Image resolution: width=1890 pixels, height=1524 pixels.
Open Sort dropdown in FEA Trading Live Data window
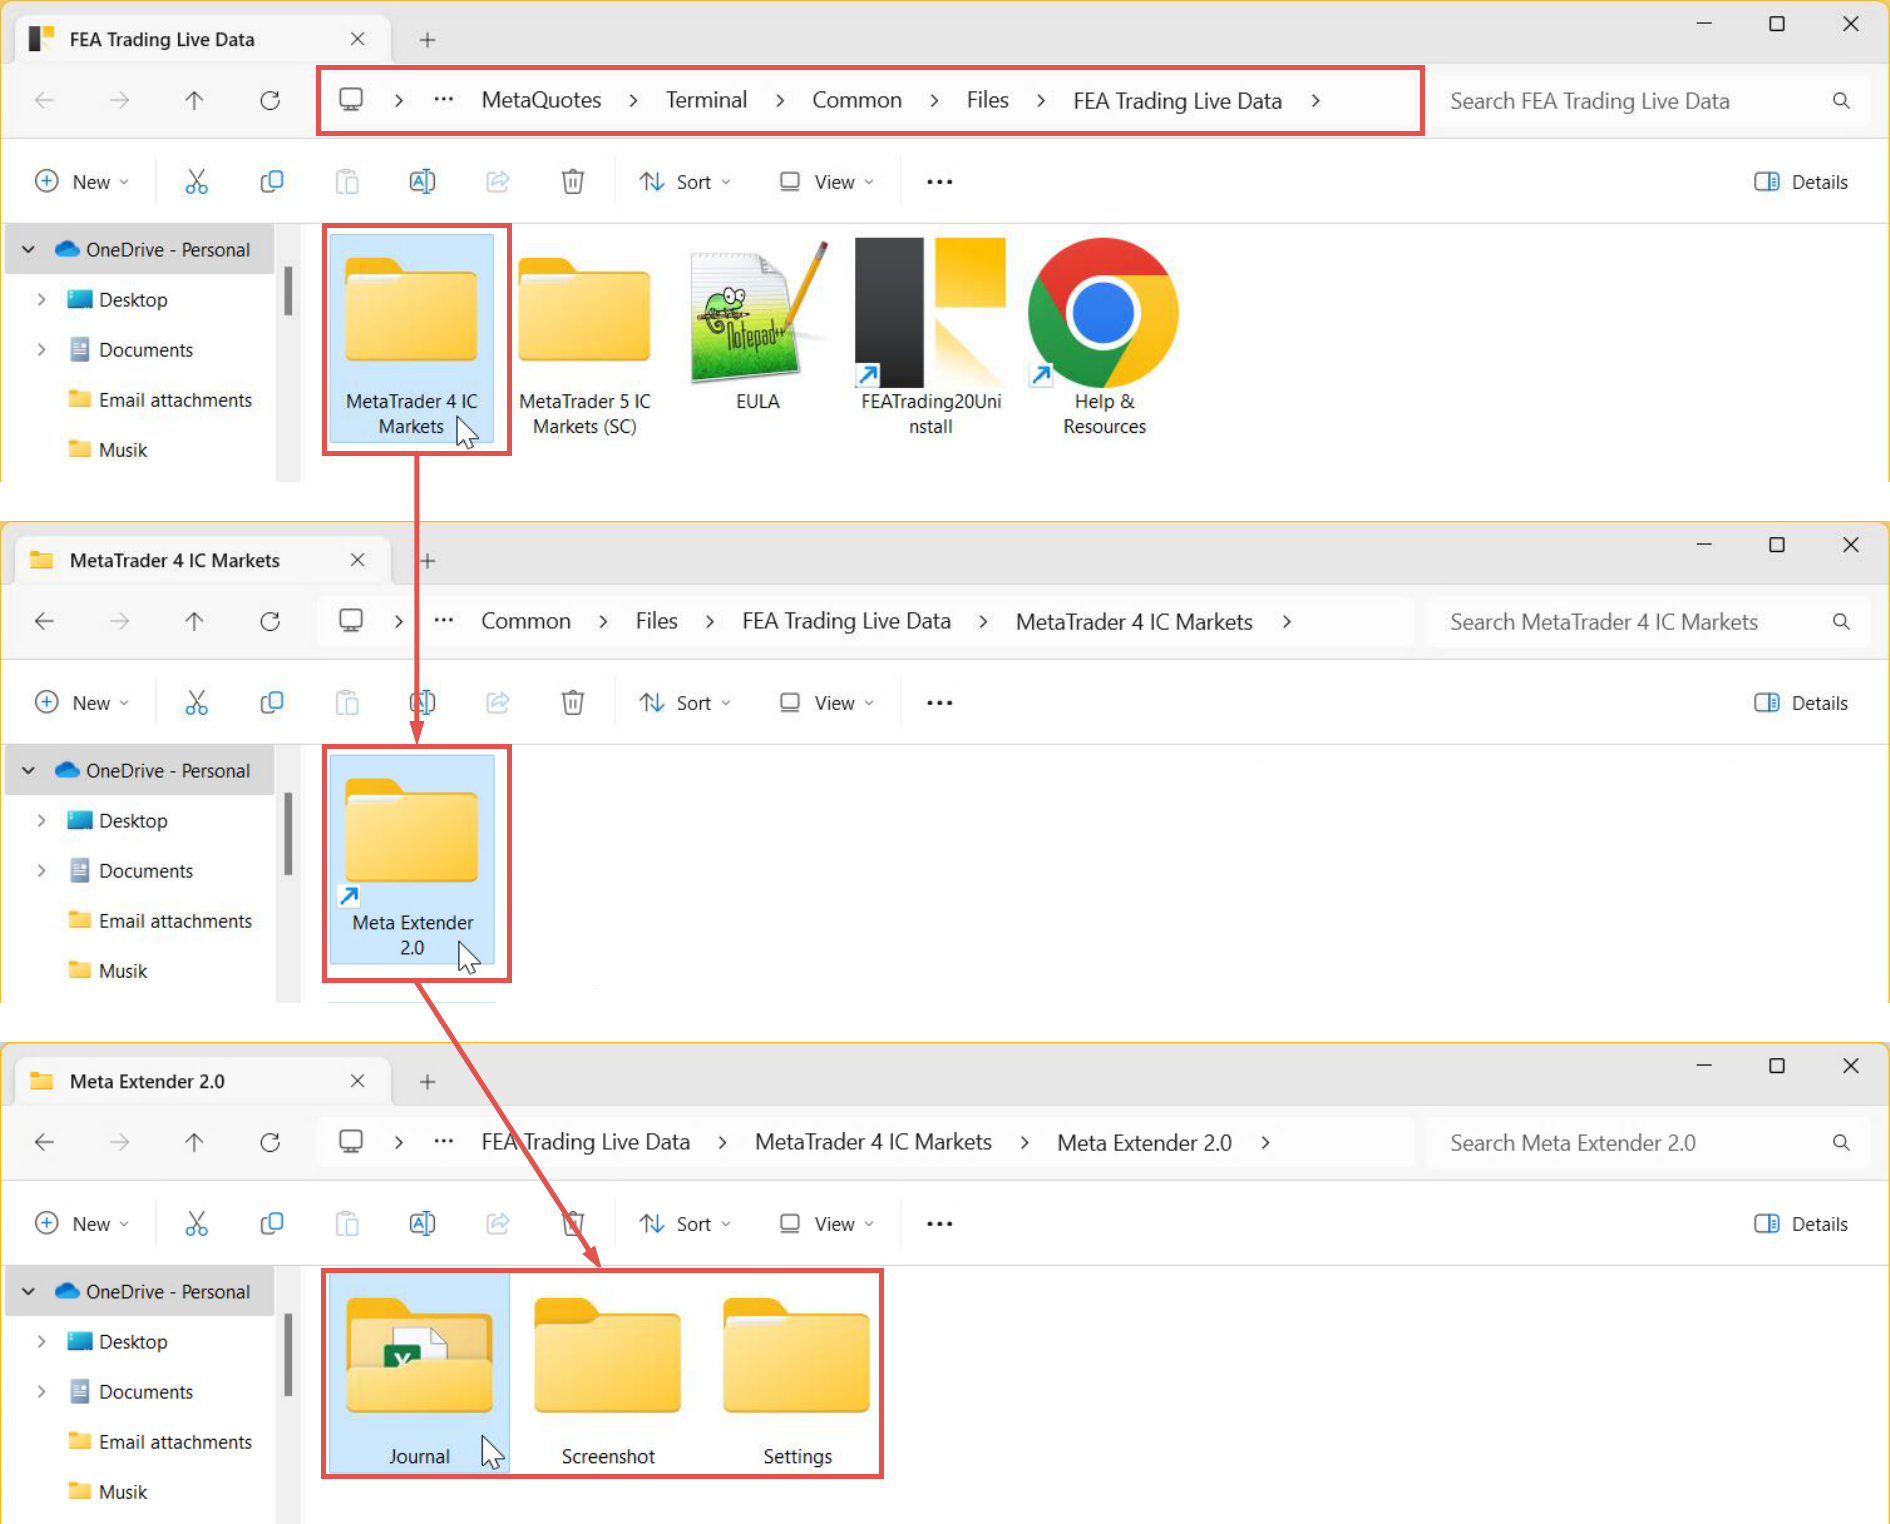[686, 182]
